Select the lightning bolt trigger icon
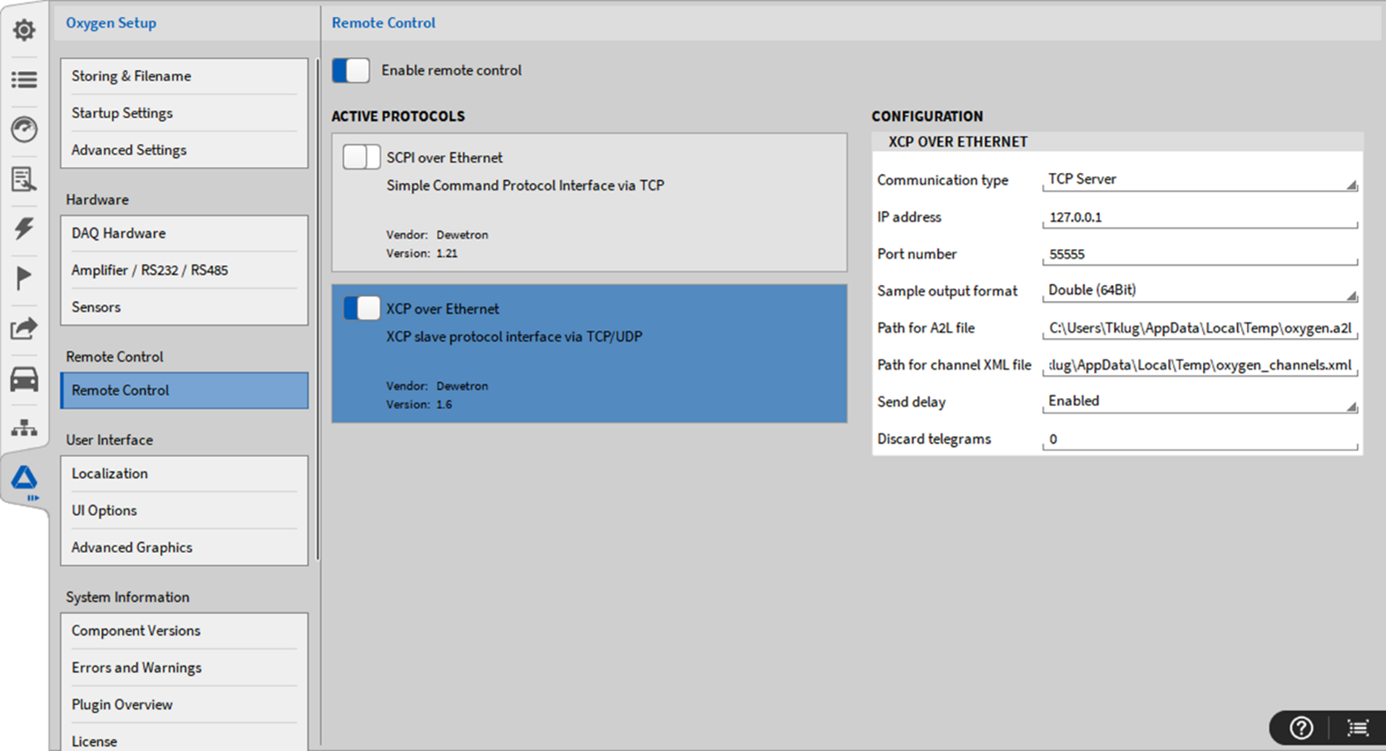This screenshot has width=1386, height=751. [24, 228]
